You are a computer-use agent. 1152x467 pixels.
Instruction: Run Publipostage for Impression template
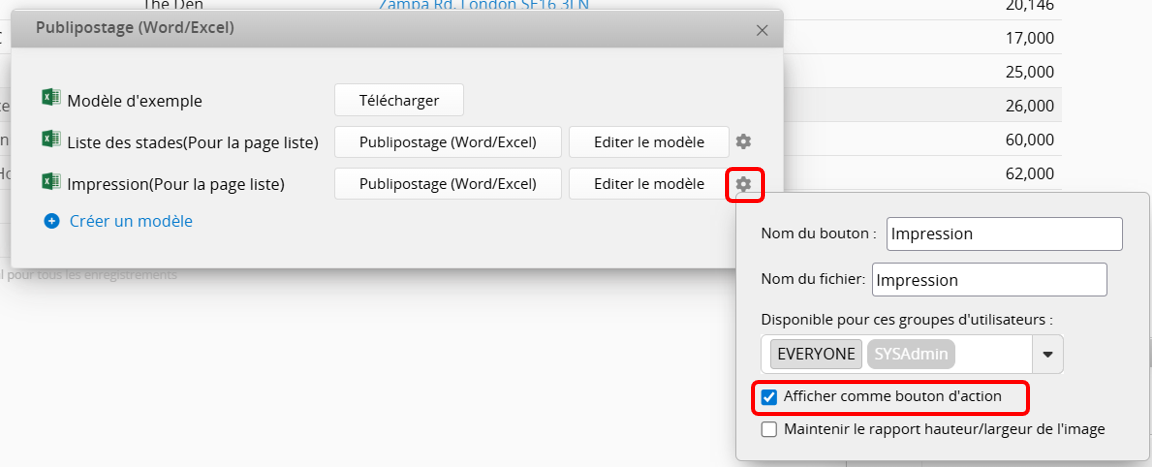[447, 184]
